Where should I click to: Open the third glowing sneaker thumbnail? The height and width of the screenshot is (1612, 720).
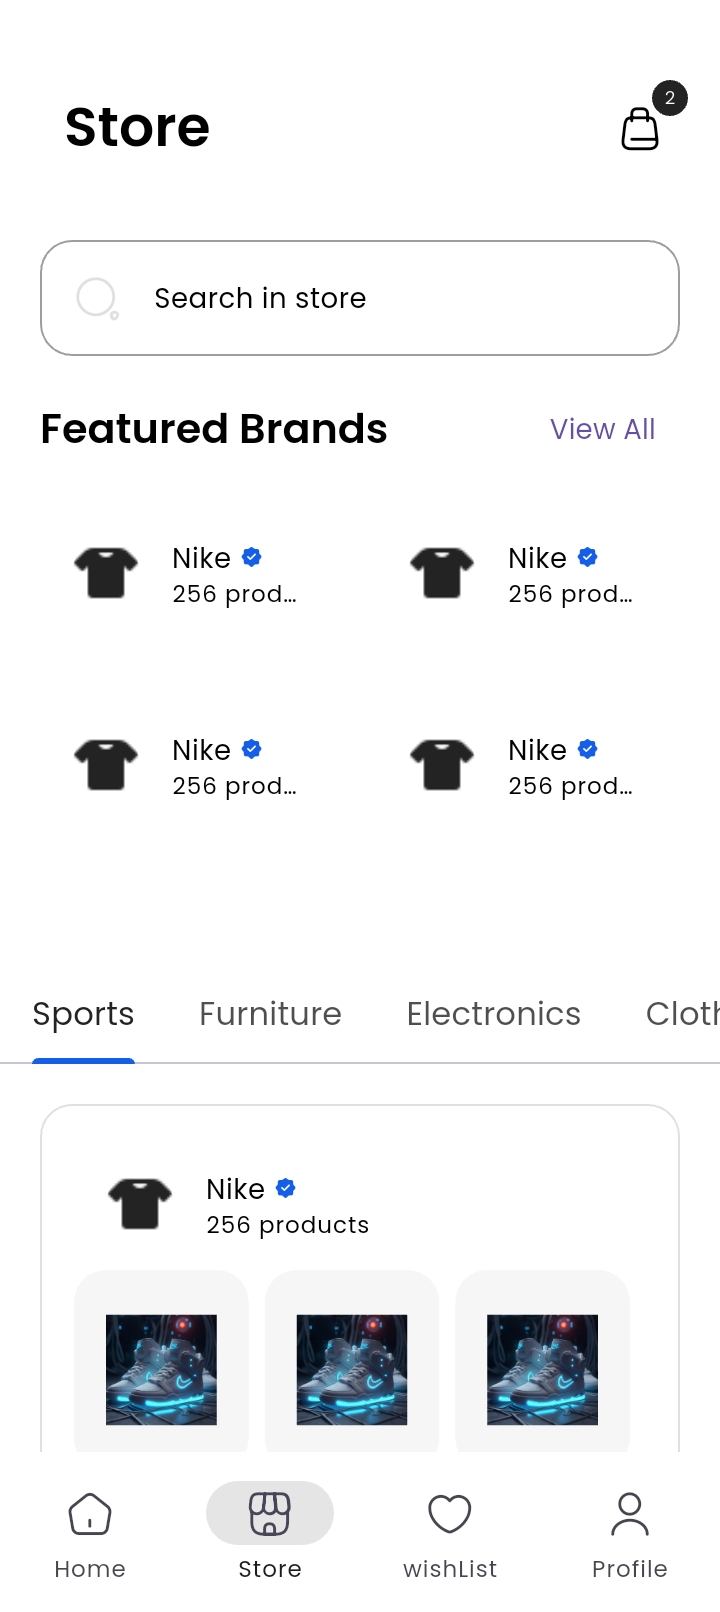click(542, 1369)
